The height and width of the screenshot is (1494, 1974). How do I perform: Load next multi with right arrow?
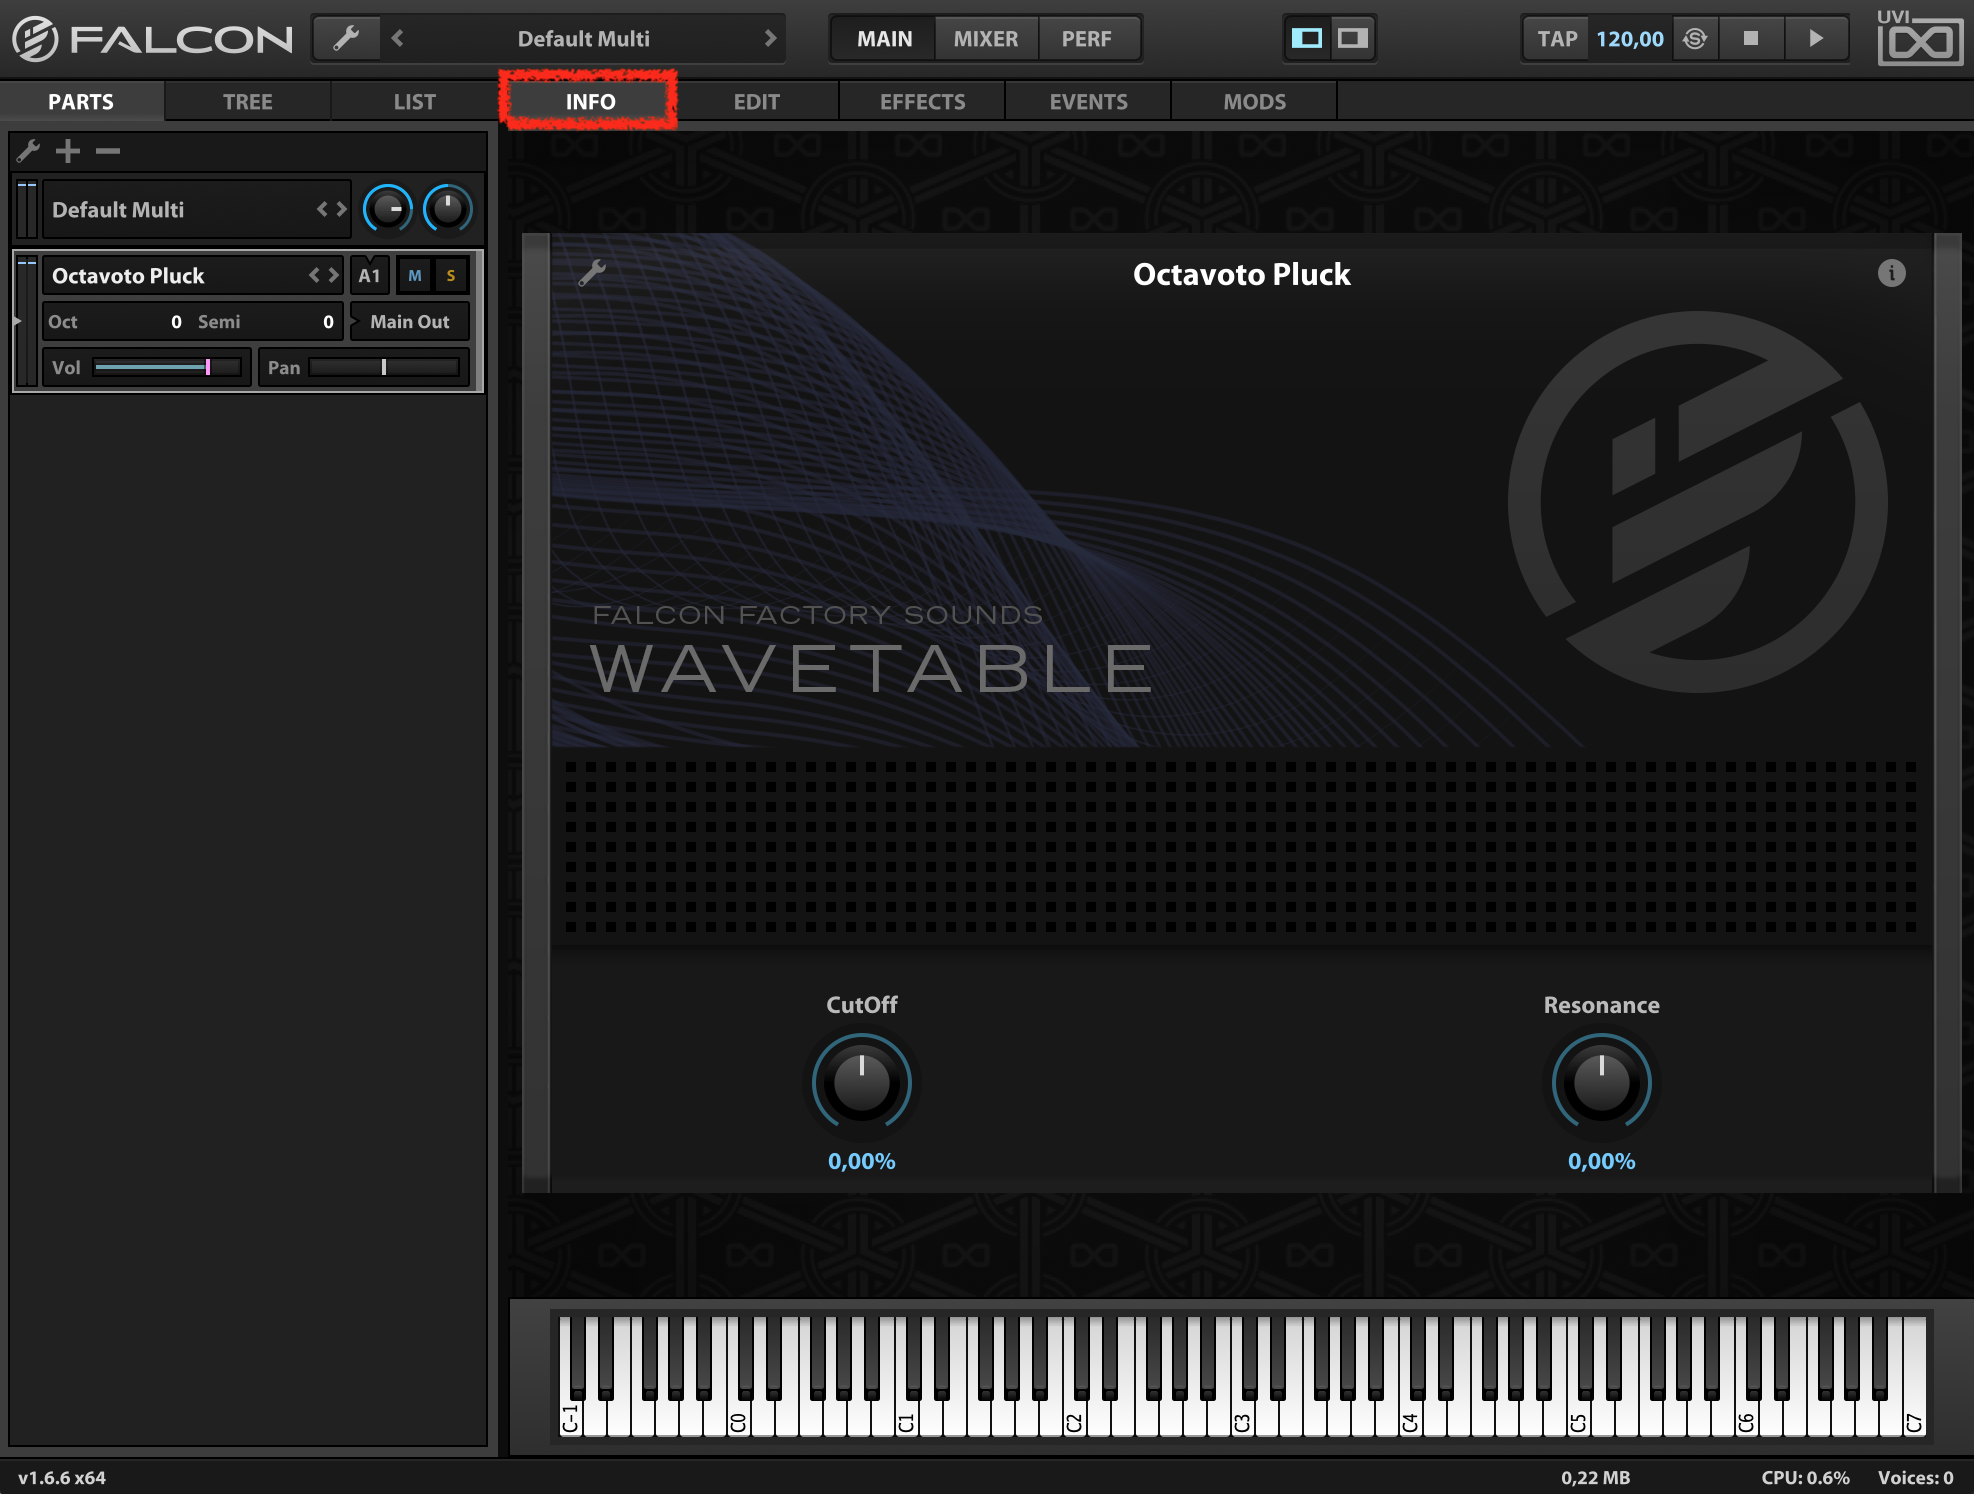(x=770, y=39)
